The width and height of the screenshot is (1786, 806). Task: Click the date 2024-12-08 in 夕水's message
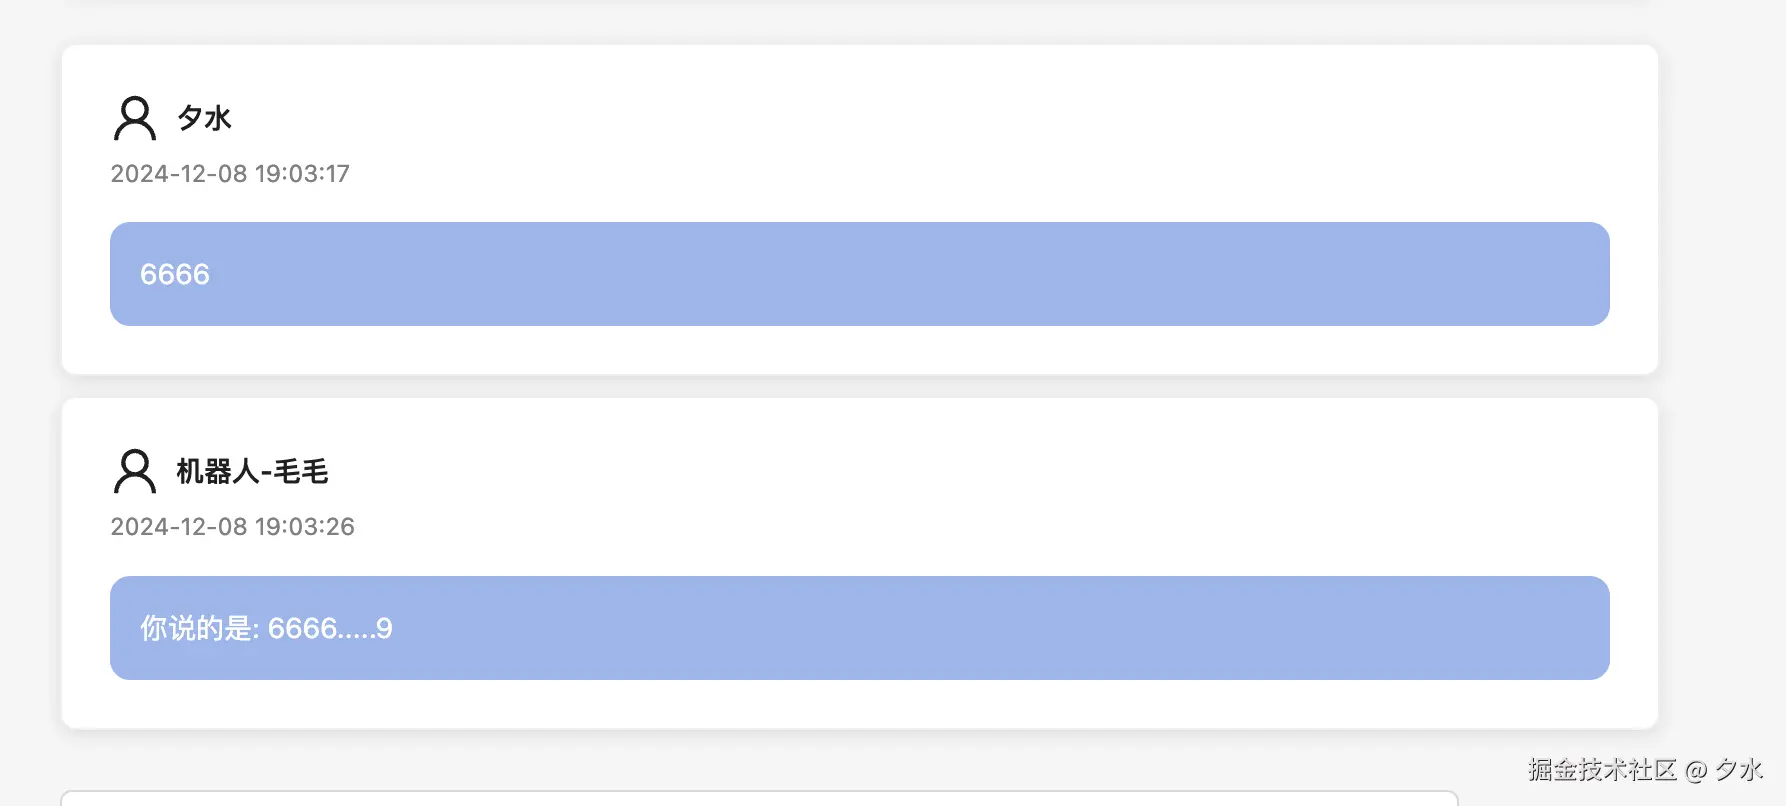[x=178, y=174]
